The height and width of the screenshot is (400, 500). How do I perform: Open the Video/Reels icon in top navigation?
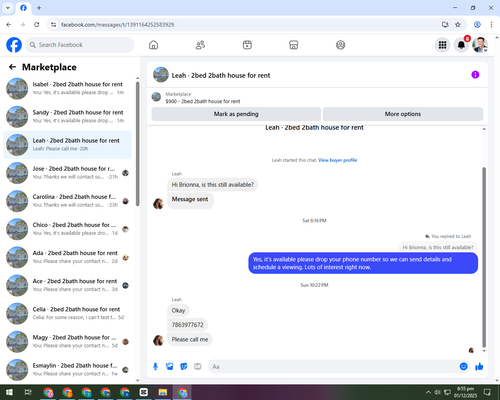[247, 45]
